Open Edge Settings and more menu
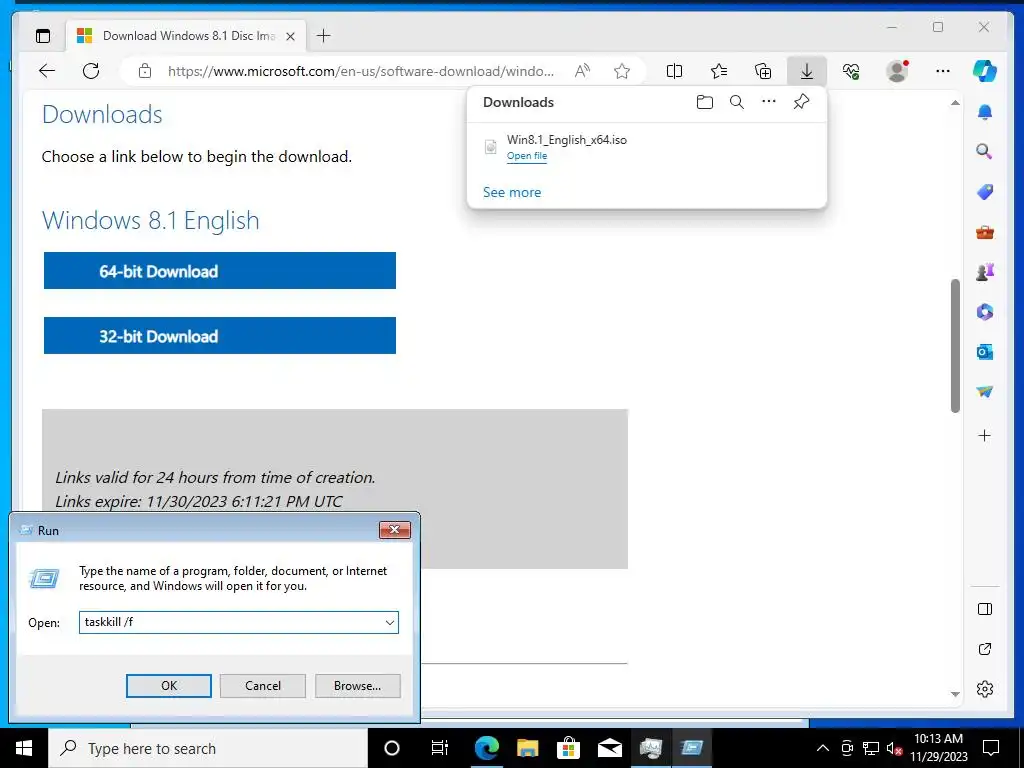 [942, 71]
